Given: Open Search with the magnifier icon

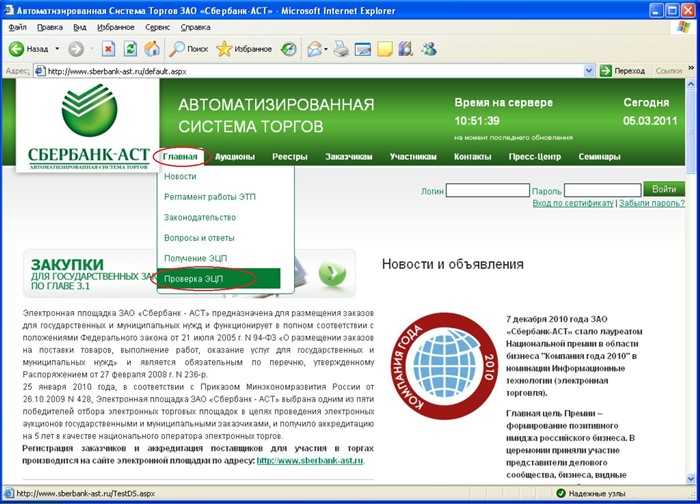Looking at the screenshot, I should click(x=176, y=49).
